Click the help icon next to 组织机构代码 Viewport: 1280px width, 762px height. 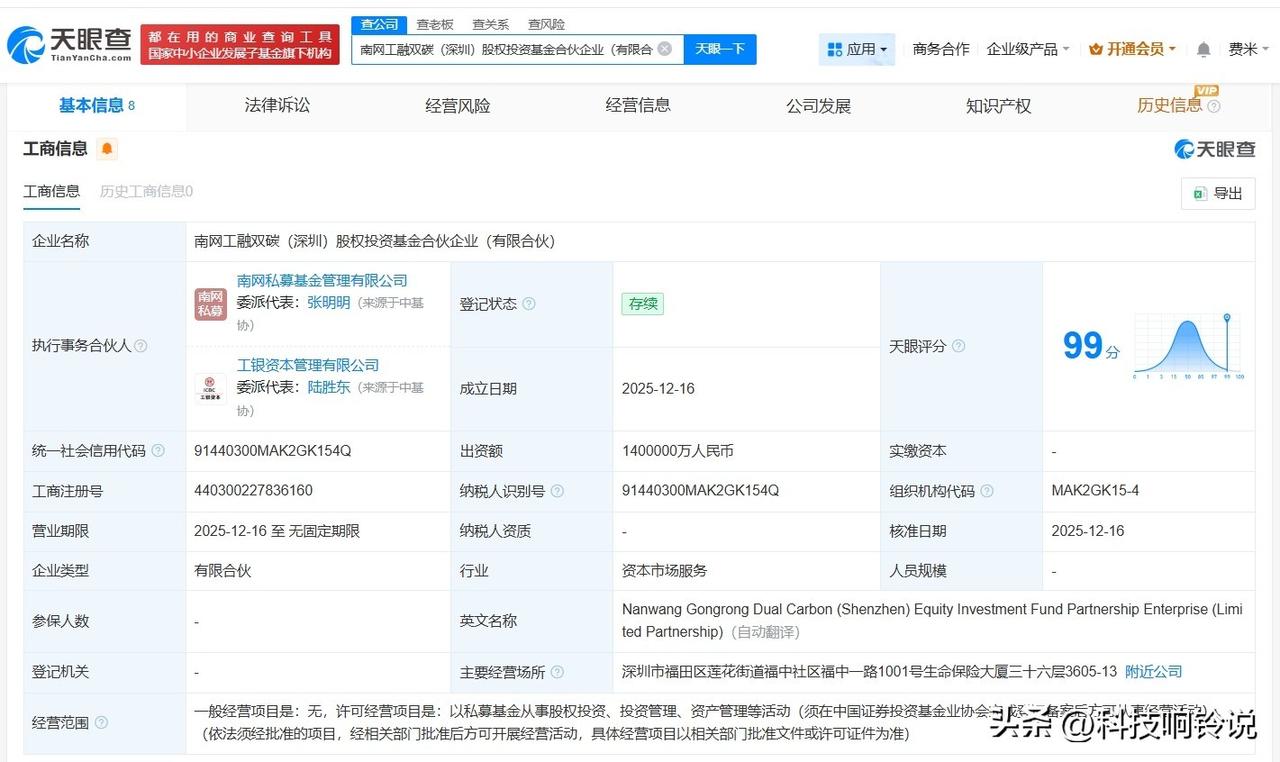point(987,491)
